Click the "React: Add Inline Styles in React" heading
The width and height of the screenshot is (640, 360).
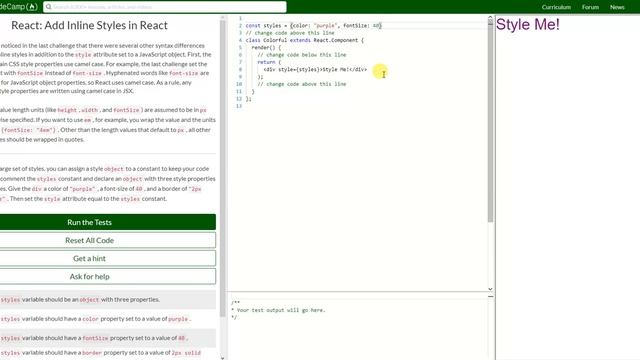coord(89,25)
